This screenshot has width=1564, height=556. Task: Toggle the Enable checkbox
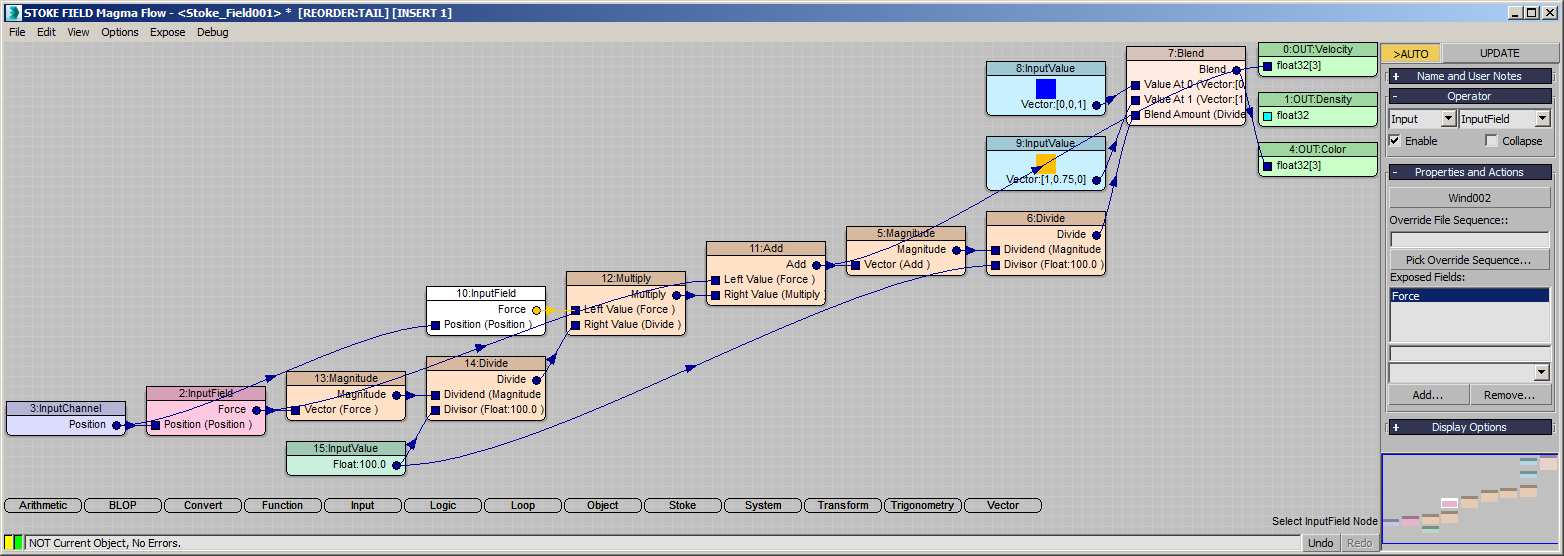point(1395,141)
